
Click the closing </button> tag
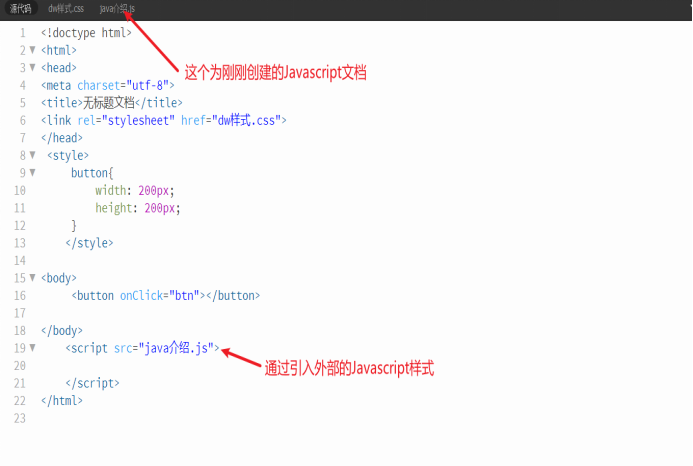pyautogui.click(x=233, y=296)
